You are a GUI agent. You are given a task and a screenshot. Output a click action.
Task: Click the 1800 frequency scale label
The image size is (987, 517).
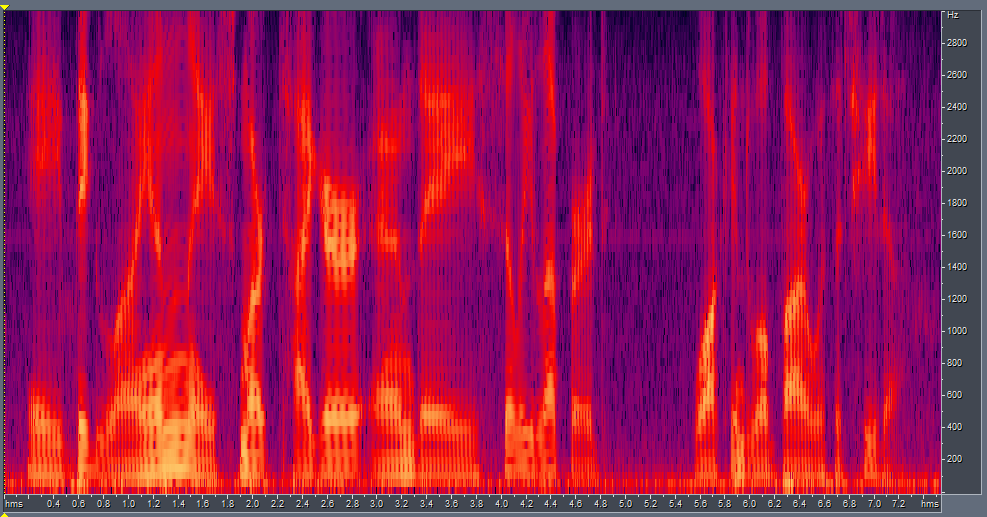956,203
